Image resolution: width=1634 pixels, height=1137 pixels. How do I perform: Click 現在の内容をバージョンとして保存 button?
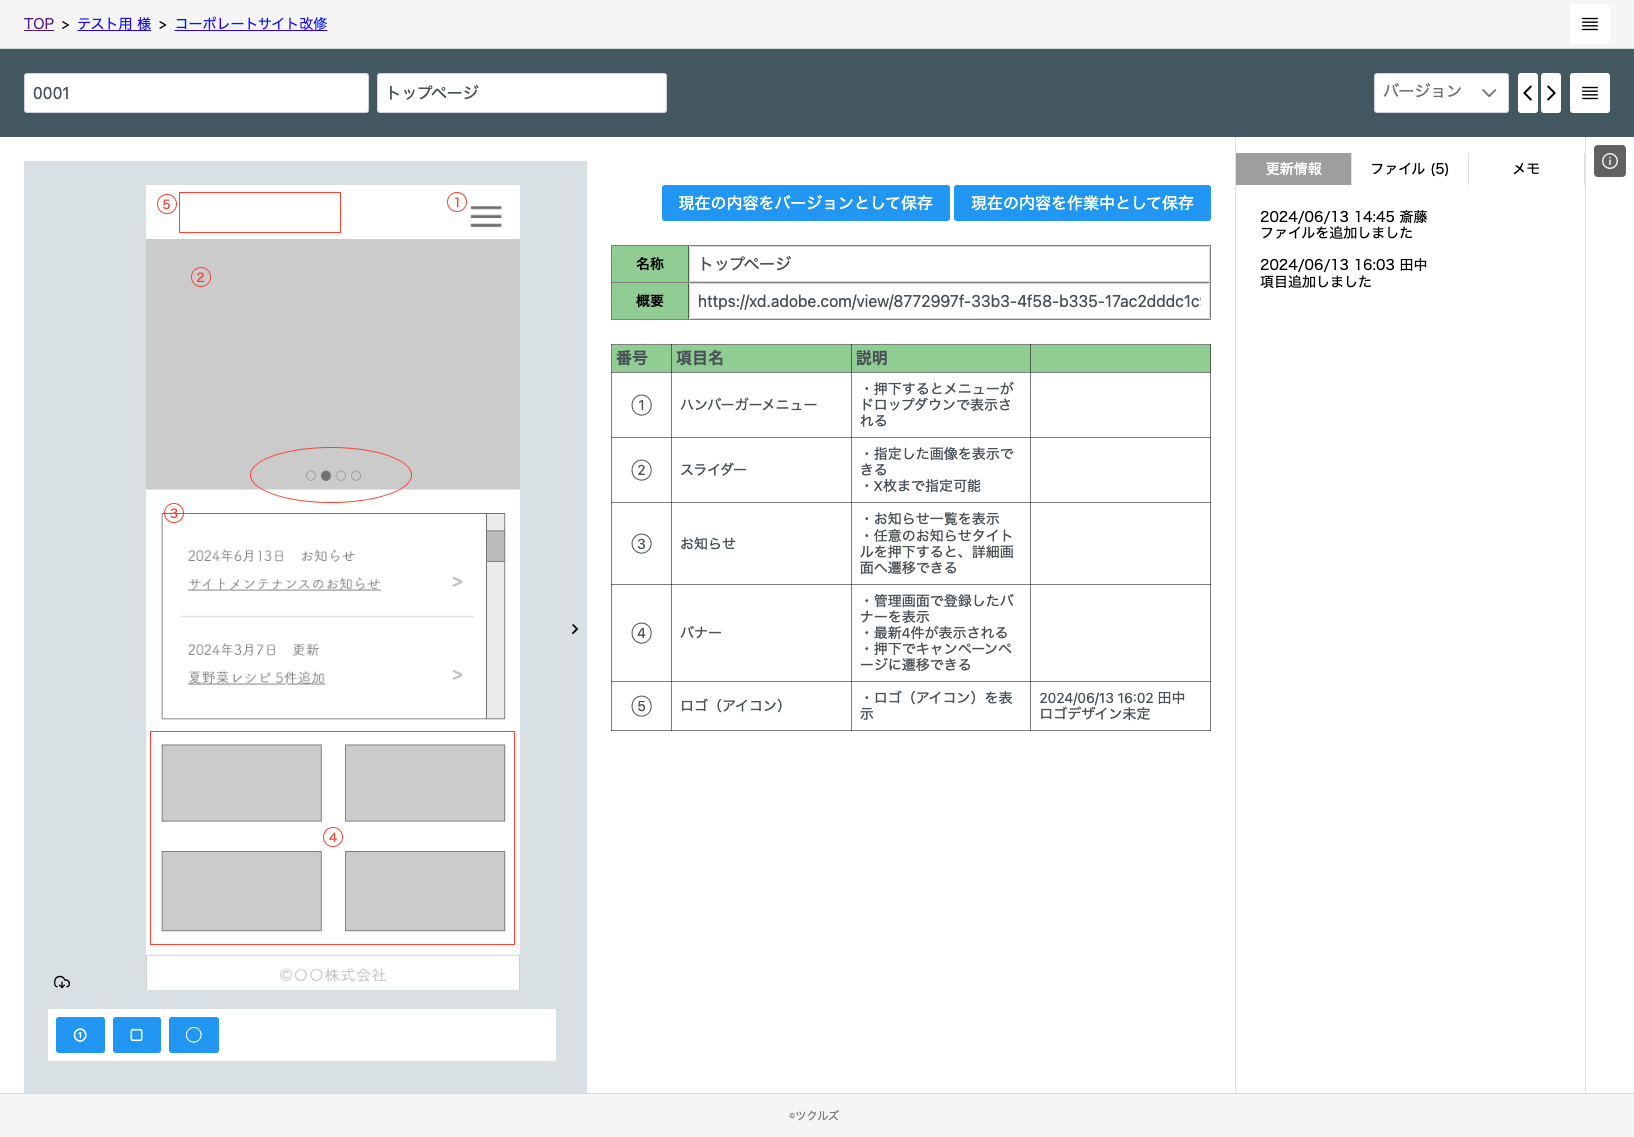805,203
